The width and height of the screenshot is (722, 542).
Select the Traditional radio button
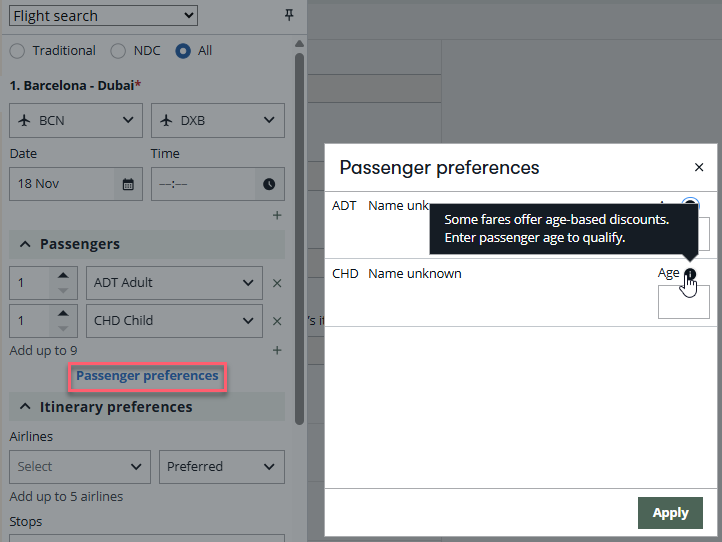click(17, 51)
